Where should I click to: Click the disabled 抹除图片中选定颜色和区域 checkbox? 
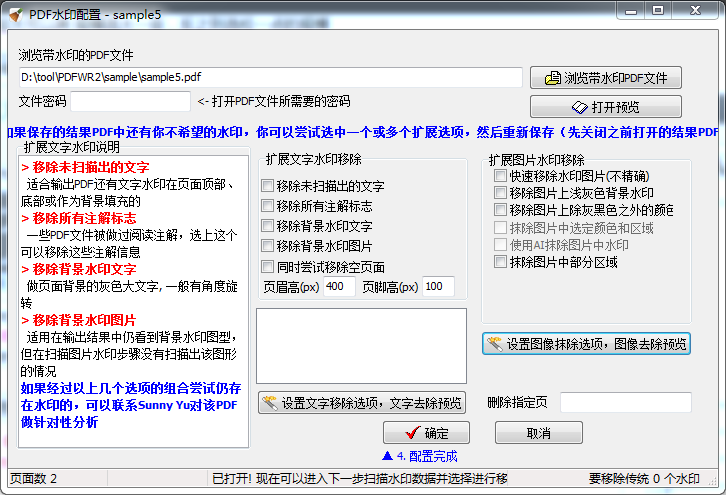pyautogui.click(x=500, y=227)
